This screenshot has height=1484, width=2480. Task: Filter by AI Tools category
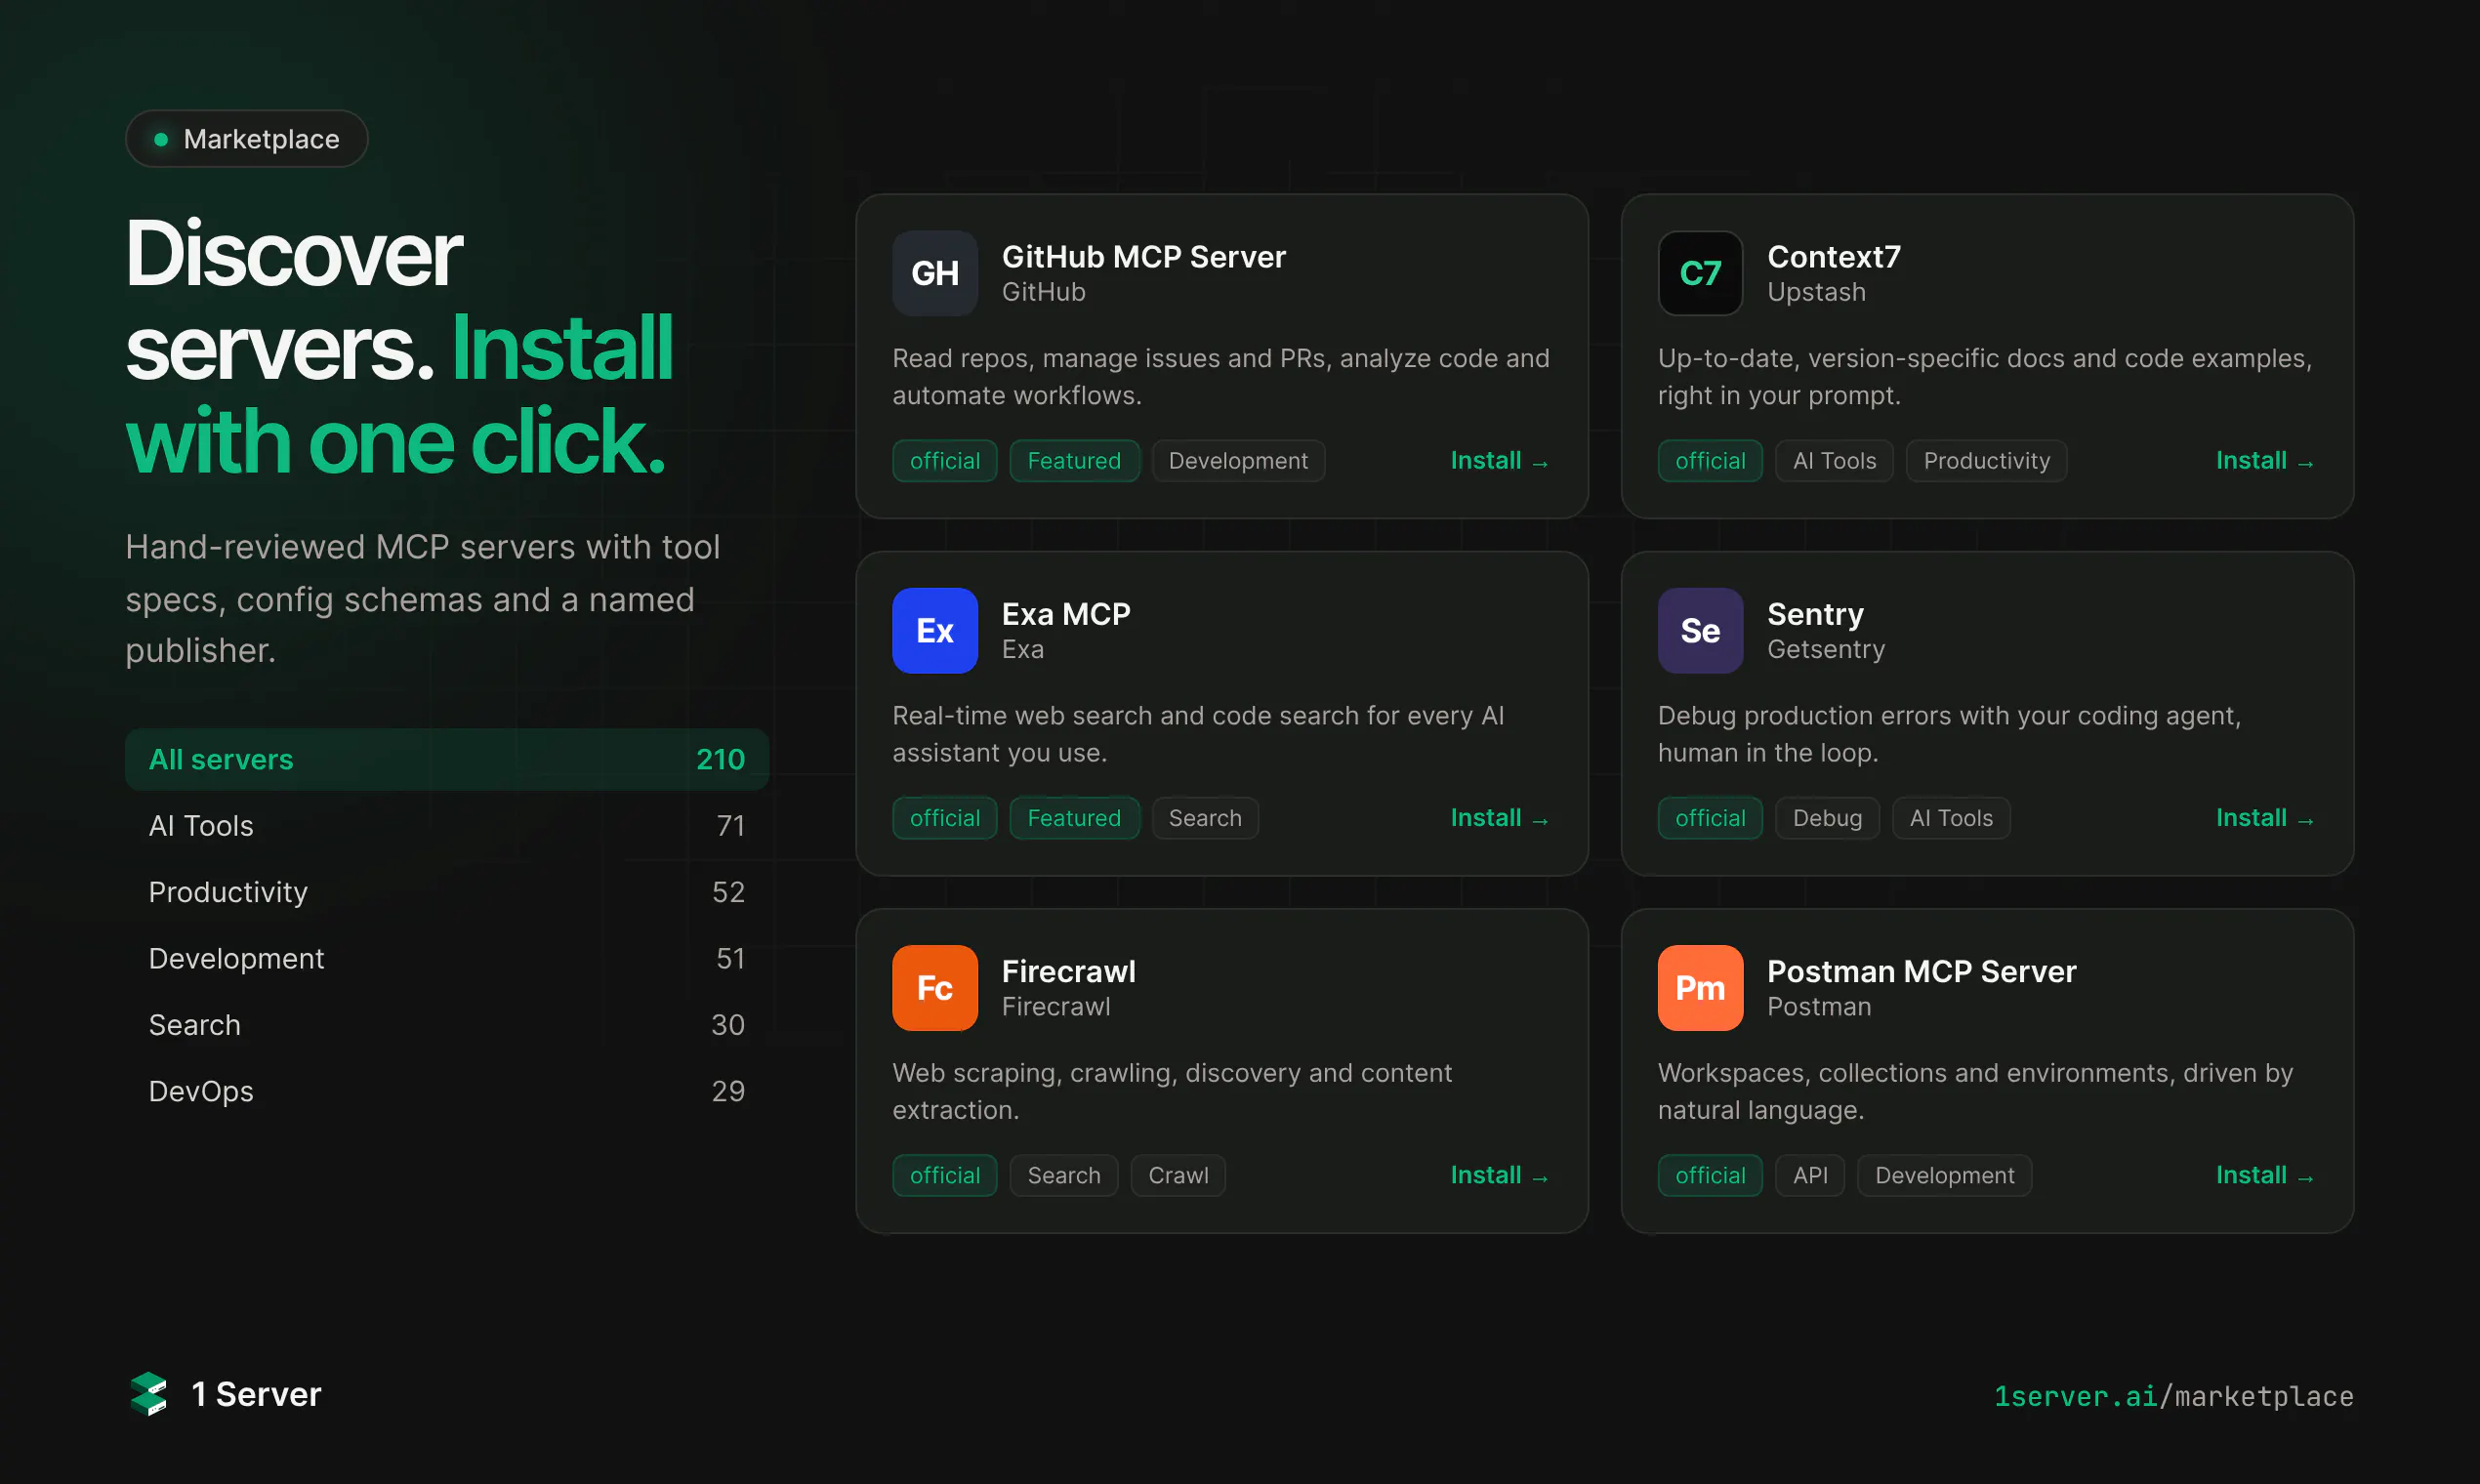tap(446, 825)
